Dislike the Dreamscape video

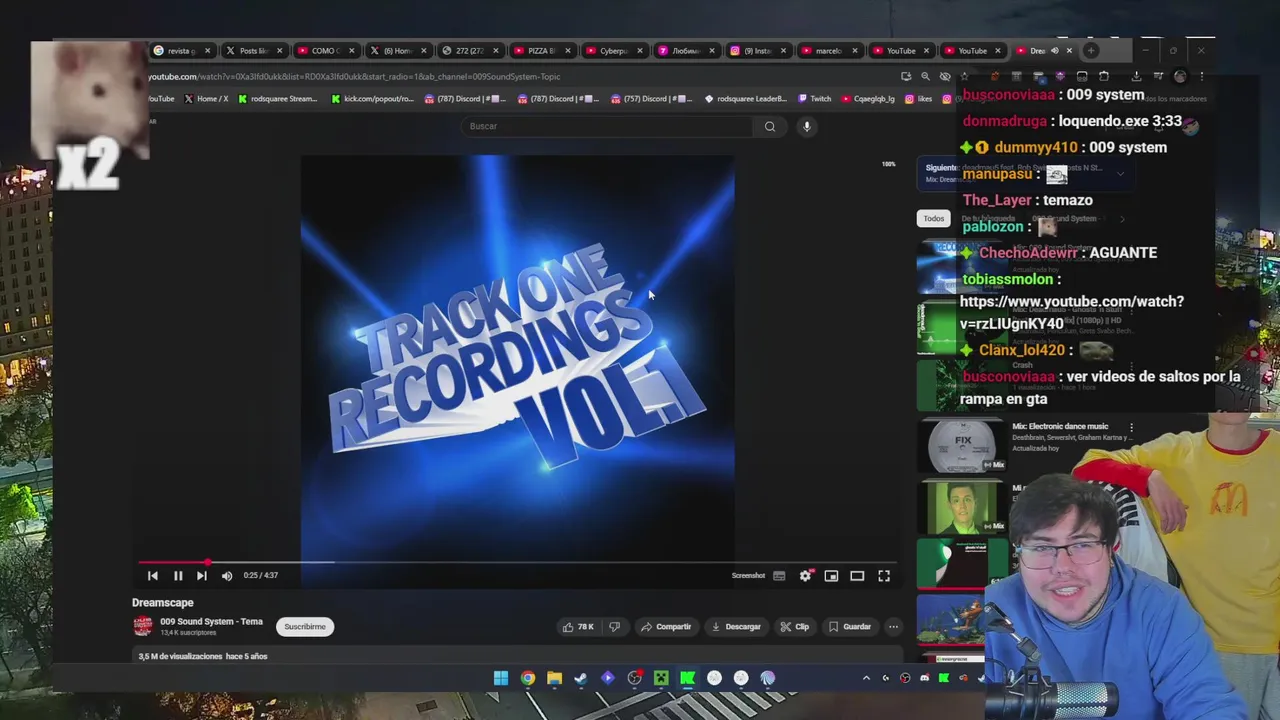pos(614,627)
